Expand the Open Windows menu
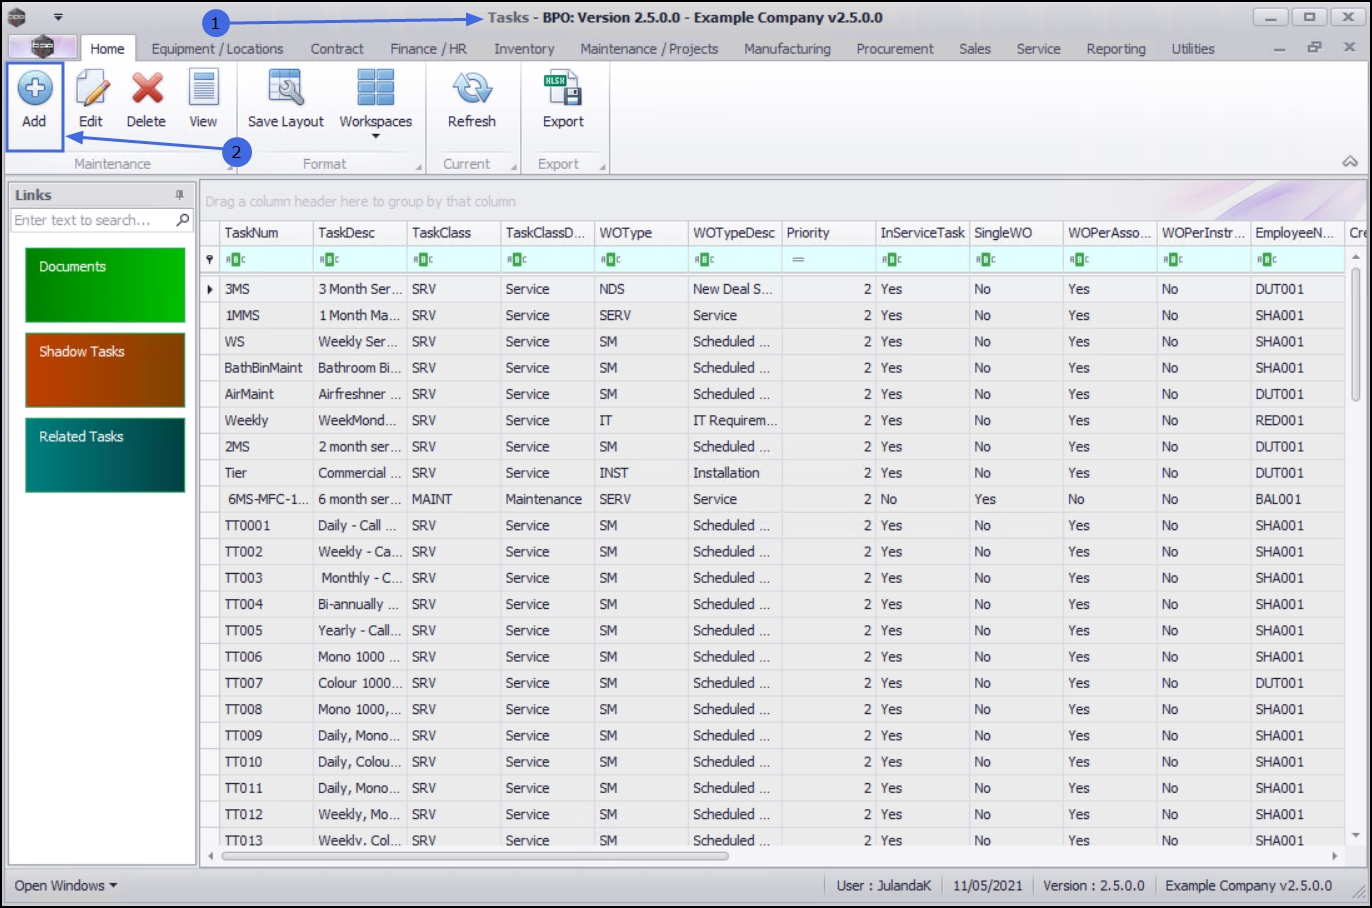1372x908 pixels. coord(66,886)
